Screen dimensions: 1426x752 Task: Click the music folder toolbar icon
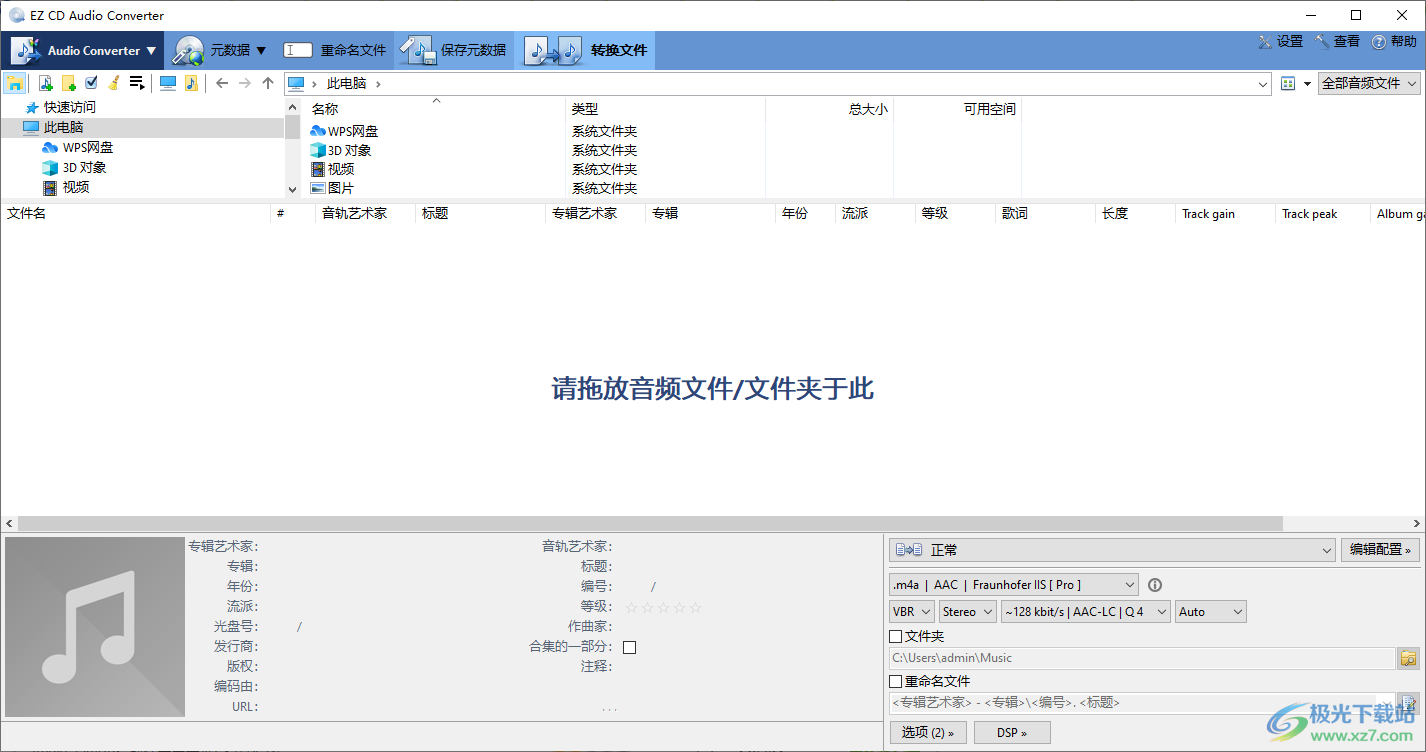(x=191, y=83)
